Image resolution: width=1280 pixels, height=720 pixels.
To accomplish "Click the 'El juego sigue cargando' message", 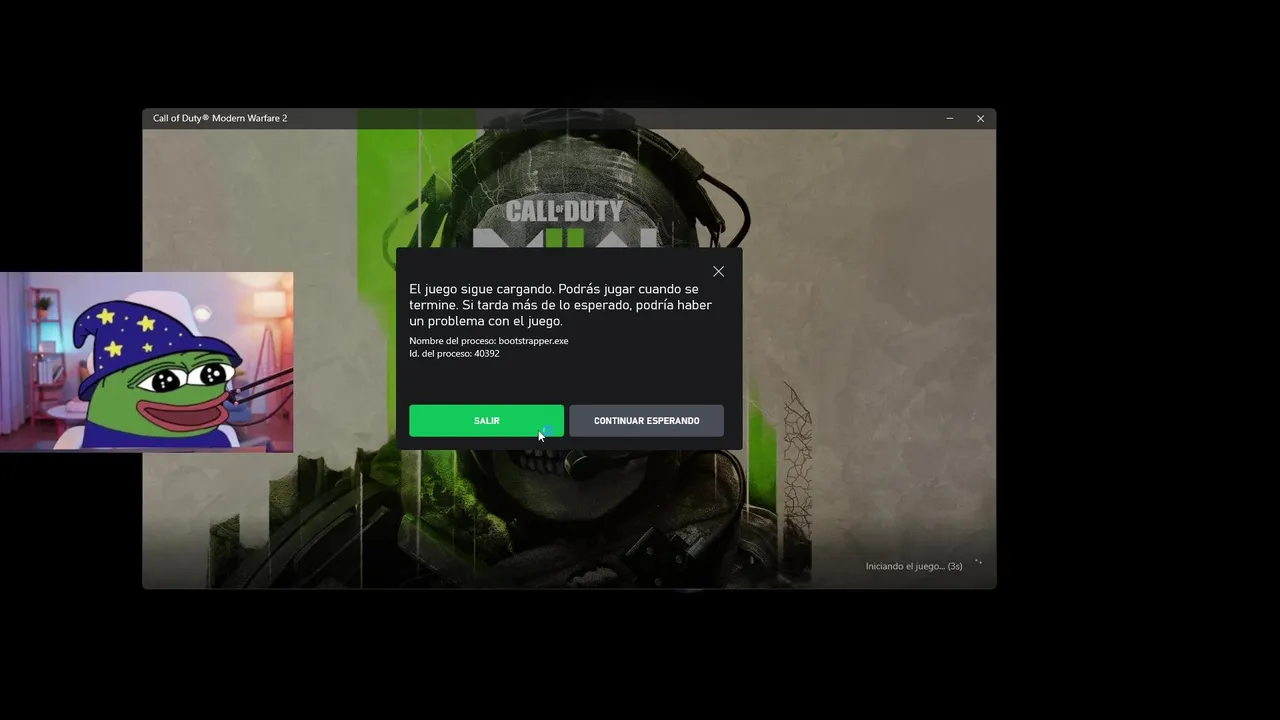I will click(x=560, y=305).
